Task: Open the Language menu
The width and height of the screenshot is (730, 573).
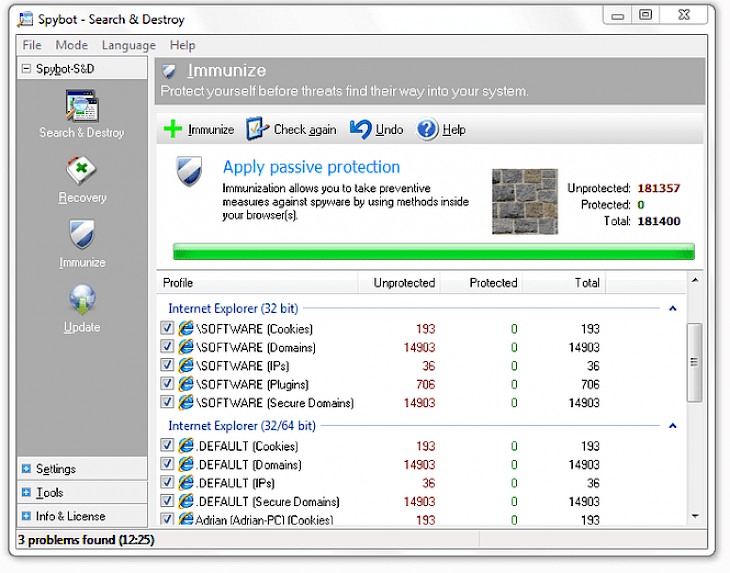Action: [x=129, y=45]
